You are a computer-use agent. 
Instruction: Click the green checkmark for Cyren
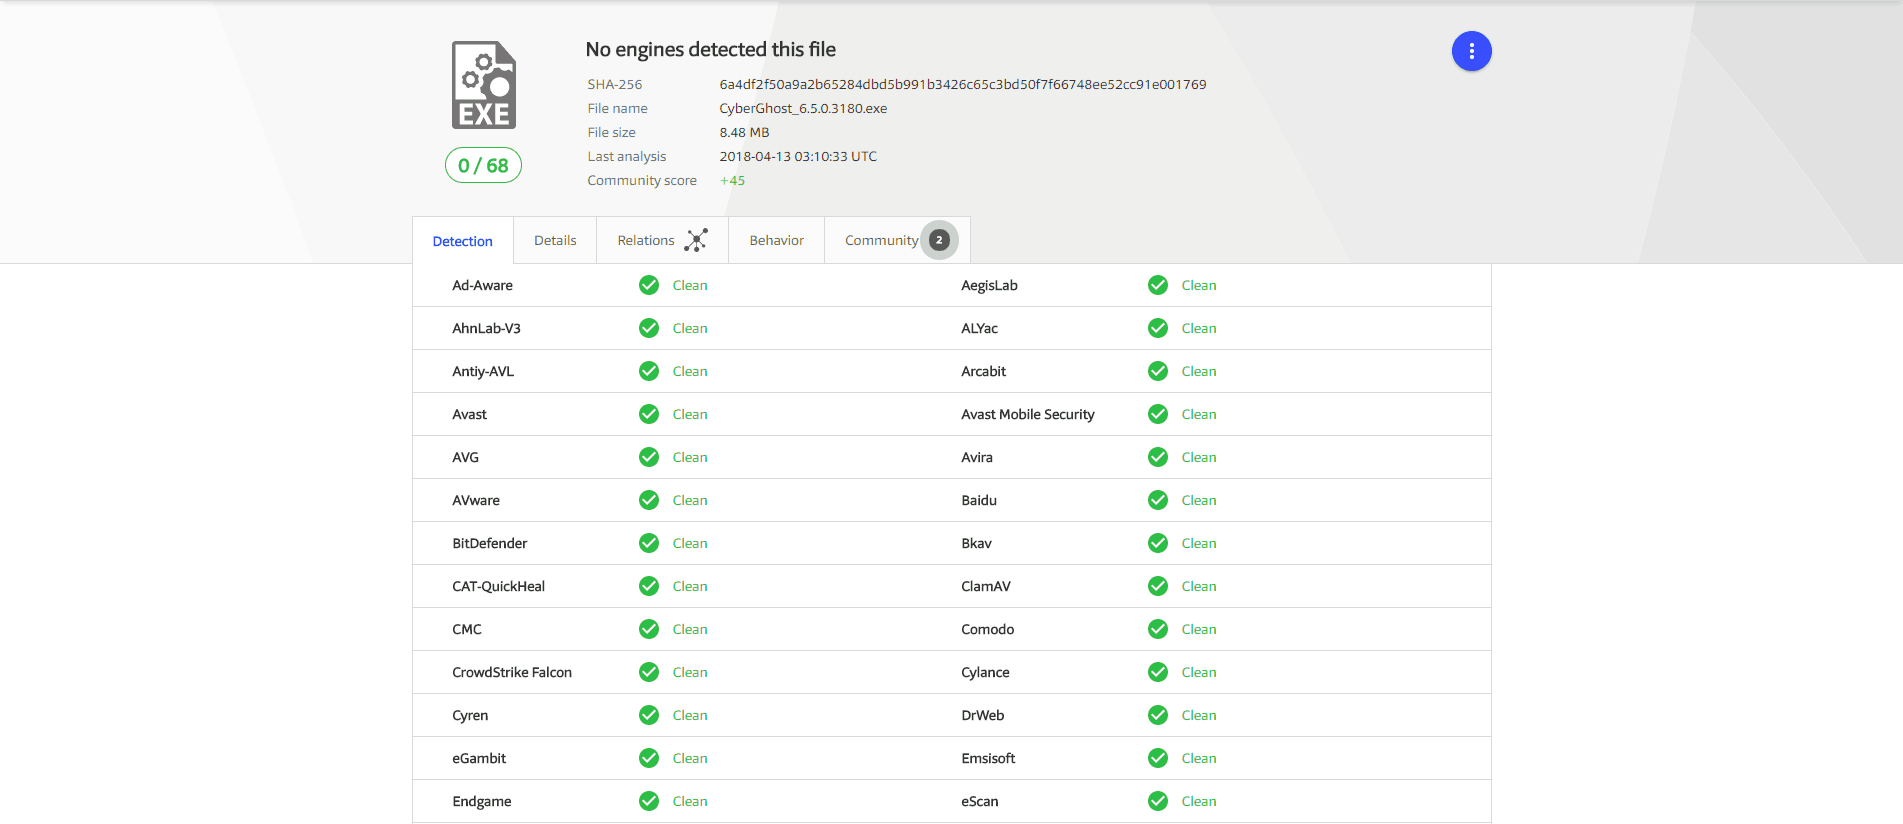(649, 715)
